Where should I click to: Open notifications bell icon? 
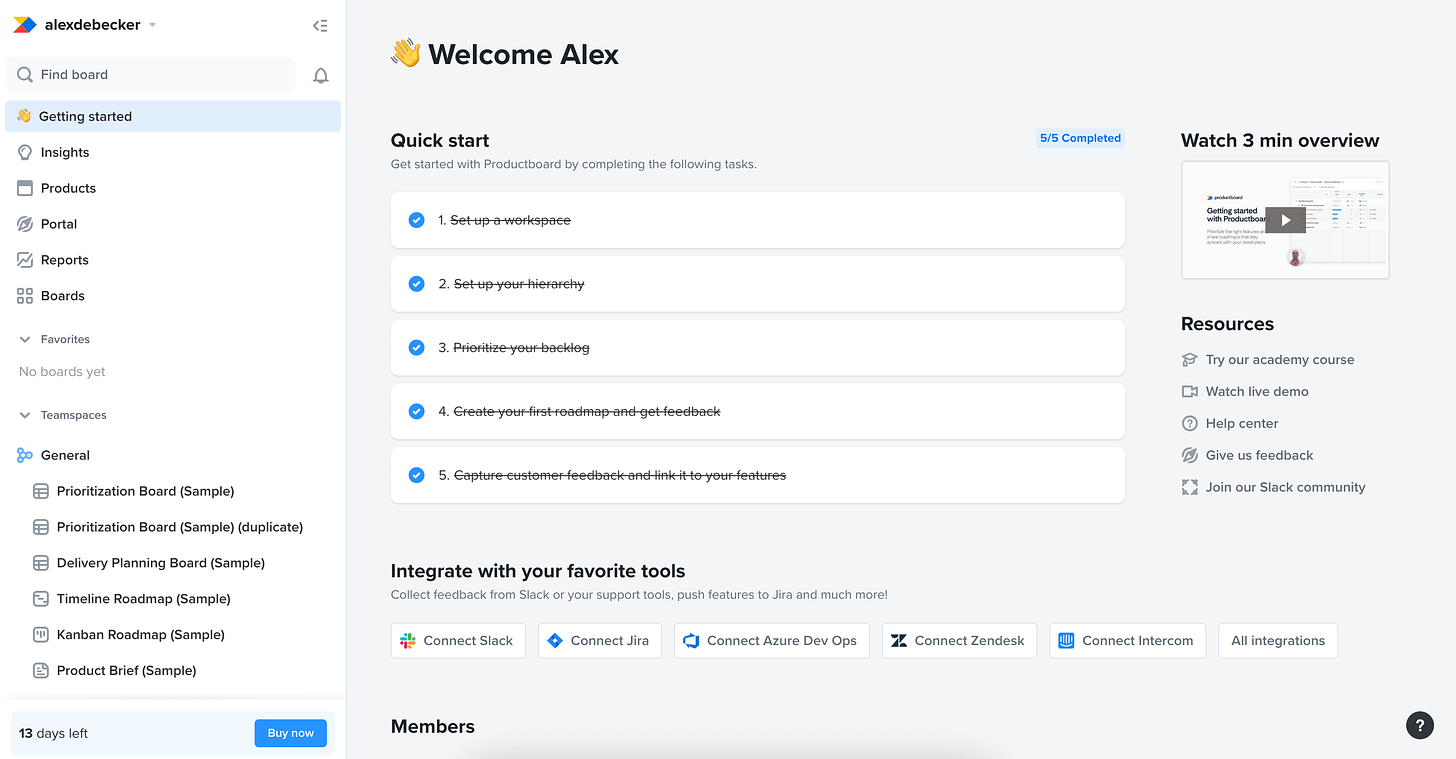[321, 76]
